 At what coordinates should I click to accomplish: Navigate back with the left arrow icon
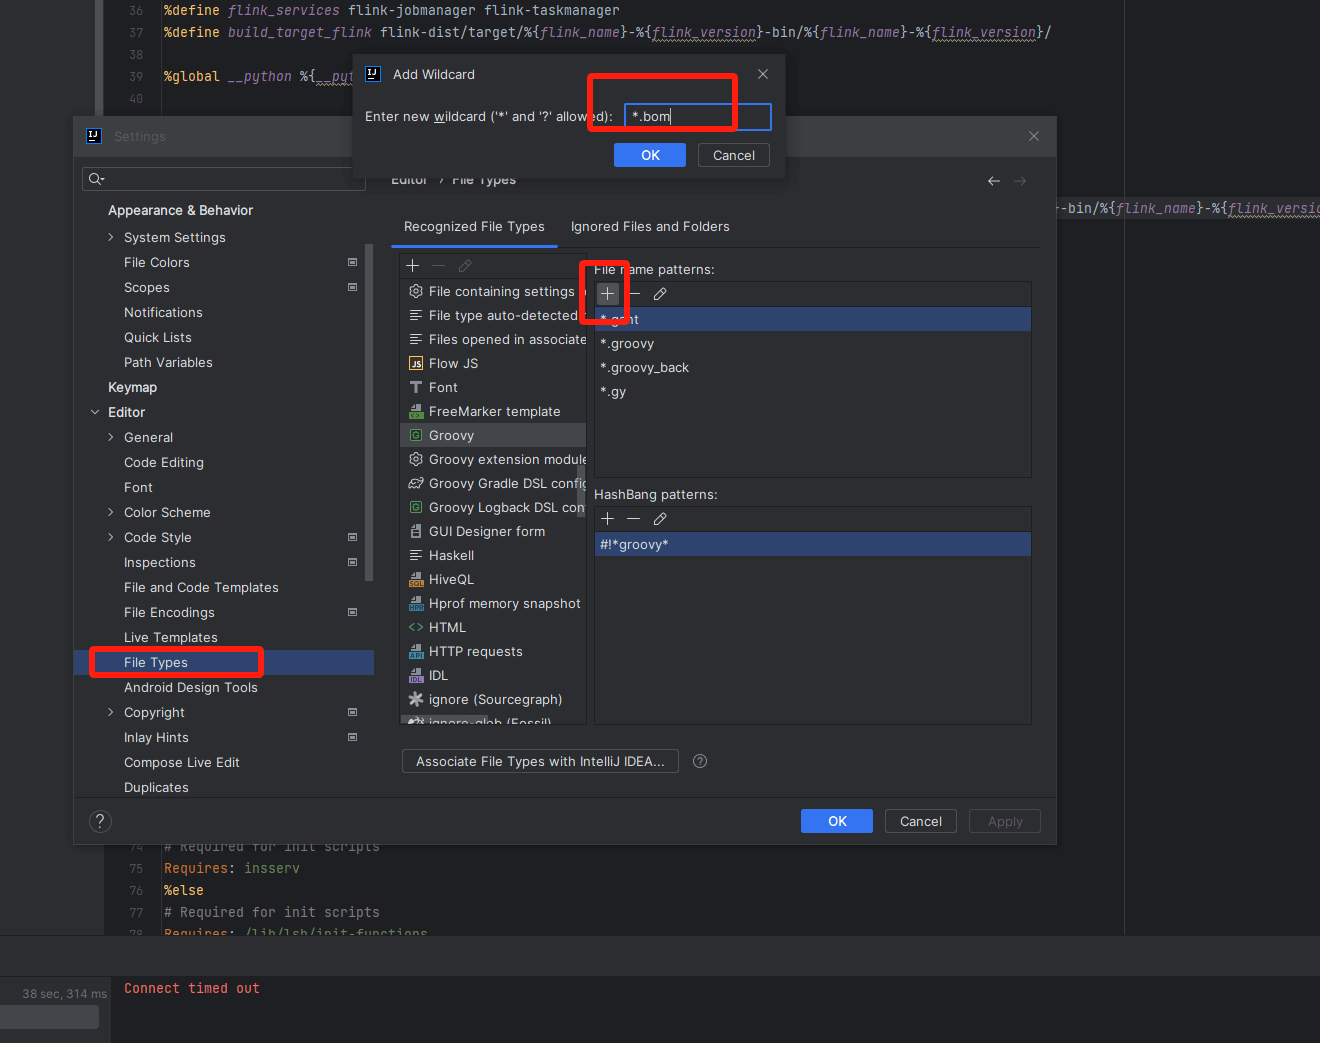(993, 181)
